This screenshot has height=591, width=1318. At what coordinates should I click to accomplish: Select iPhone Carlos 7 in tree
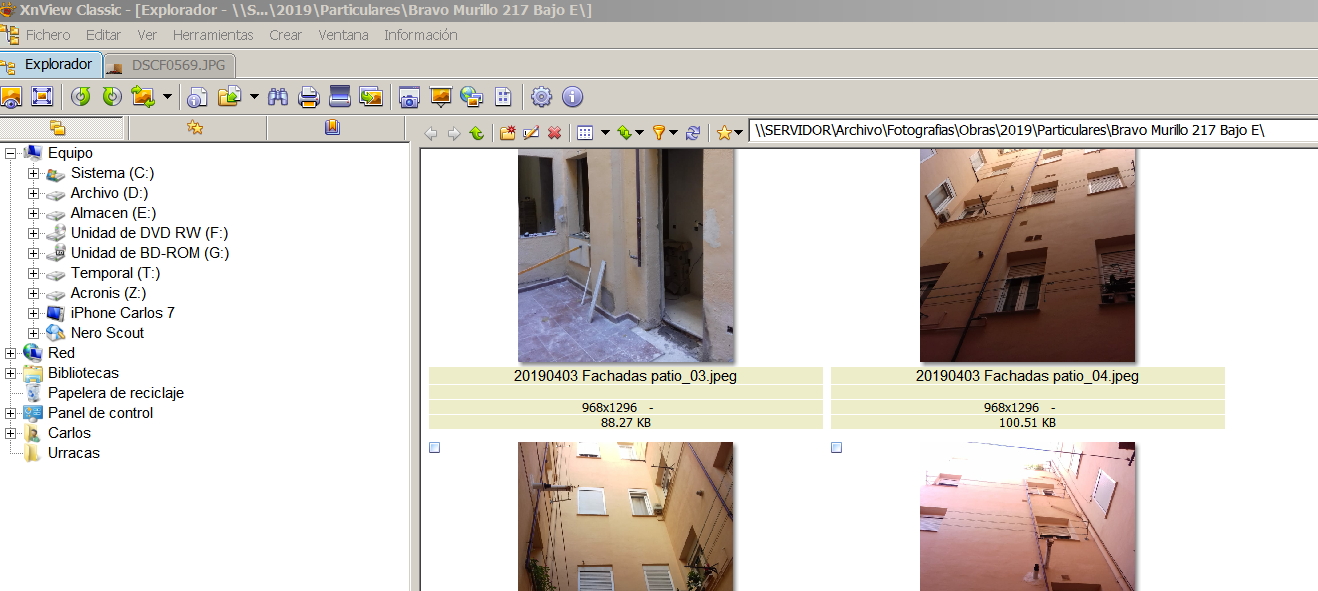[122, 313]
